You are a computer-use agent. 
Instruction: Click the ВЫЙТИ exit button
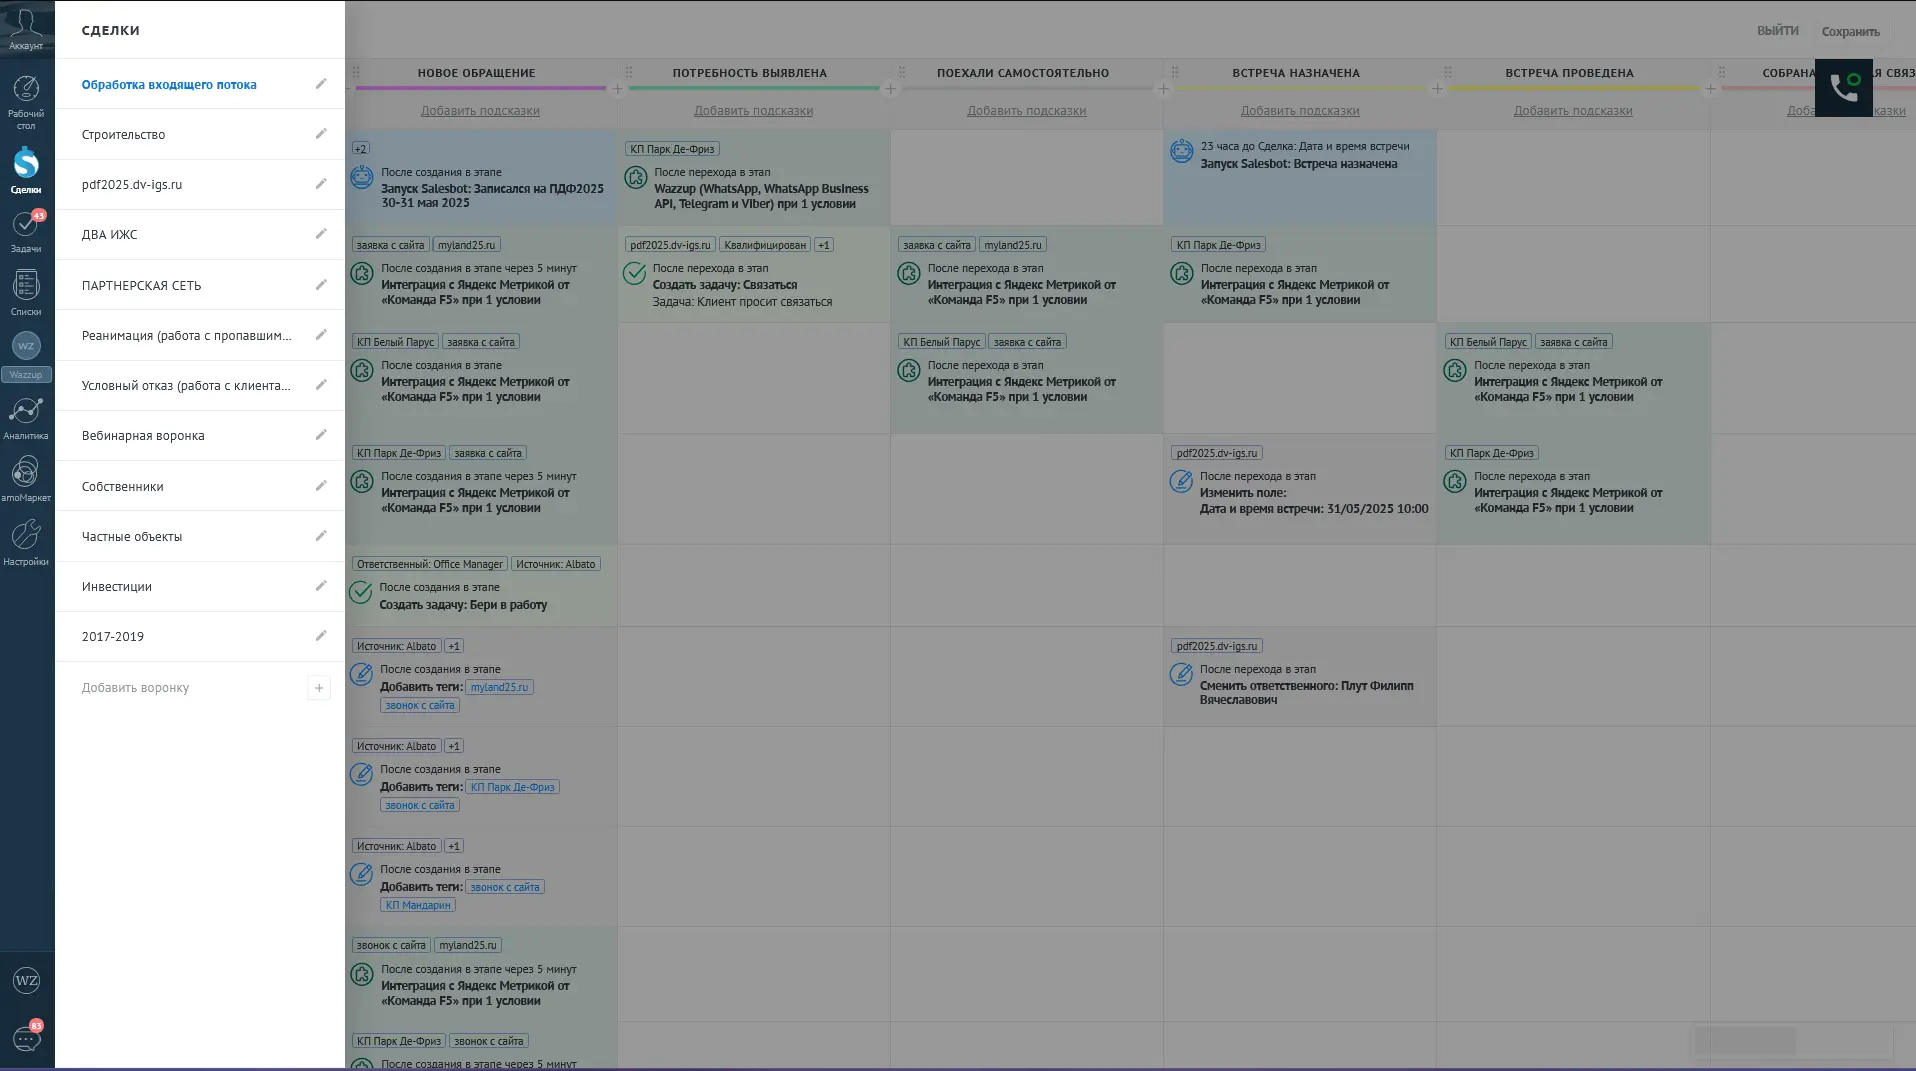[x=1777, y=31]
